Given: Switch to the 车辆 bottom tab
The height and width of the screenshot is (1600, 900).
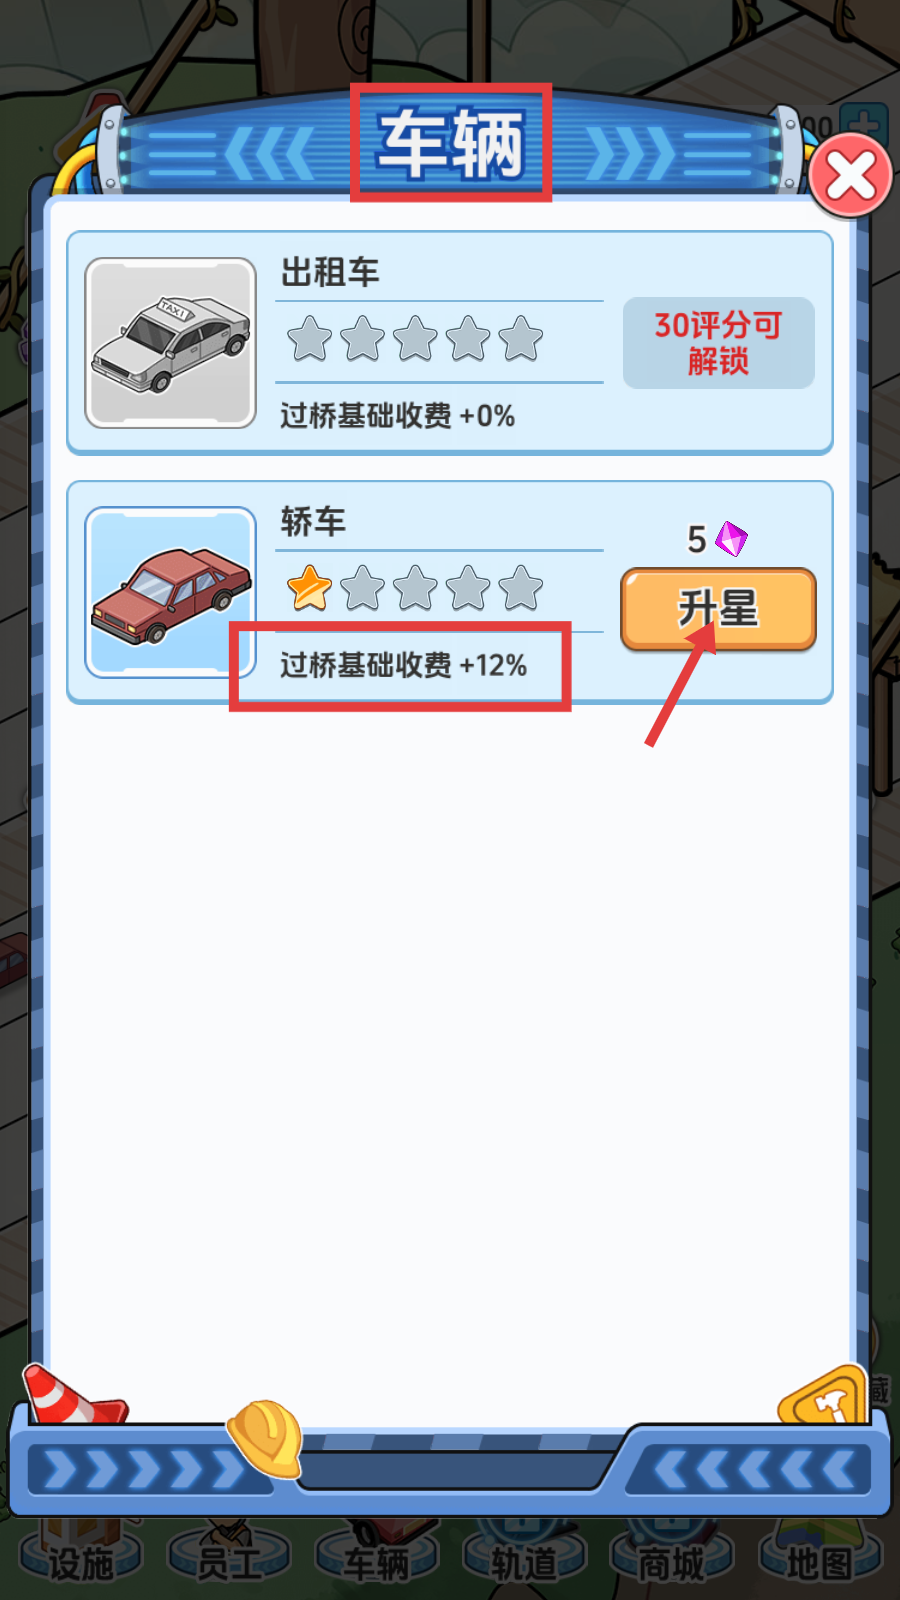Looking at the screenshot, I should tap(377, 1561).
